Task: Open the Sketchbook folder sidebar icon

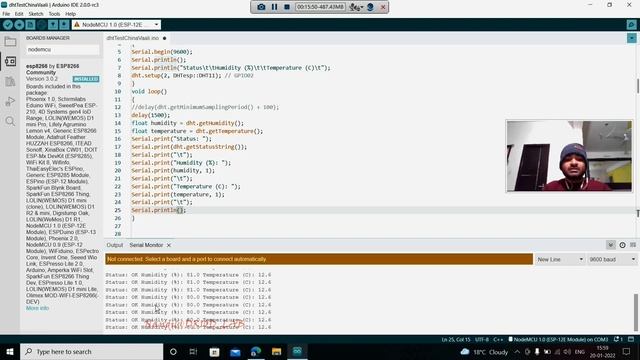Action: pos(10,41)
